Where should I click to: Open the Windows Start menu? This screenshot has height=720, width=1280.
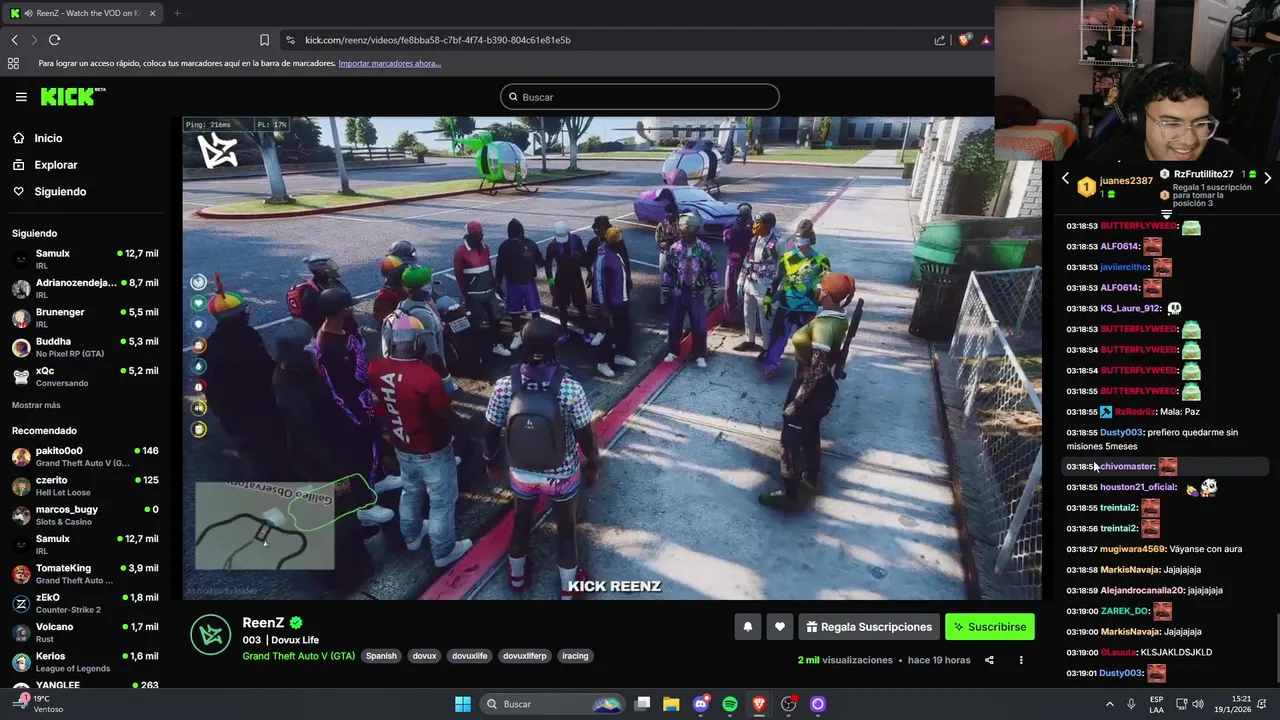pos(463,704)
